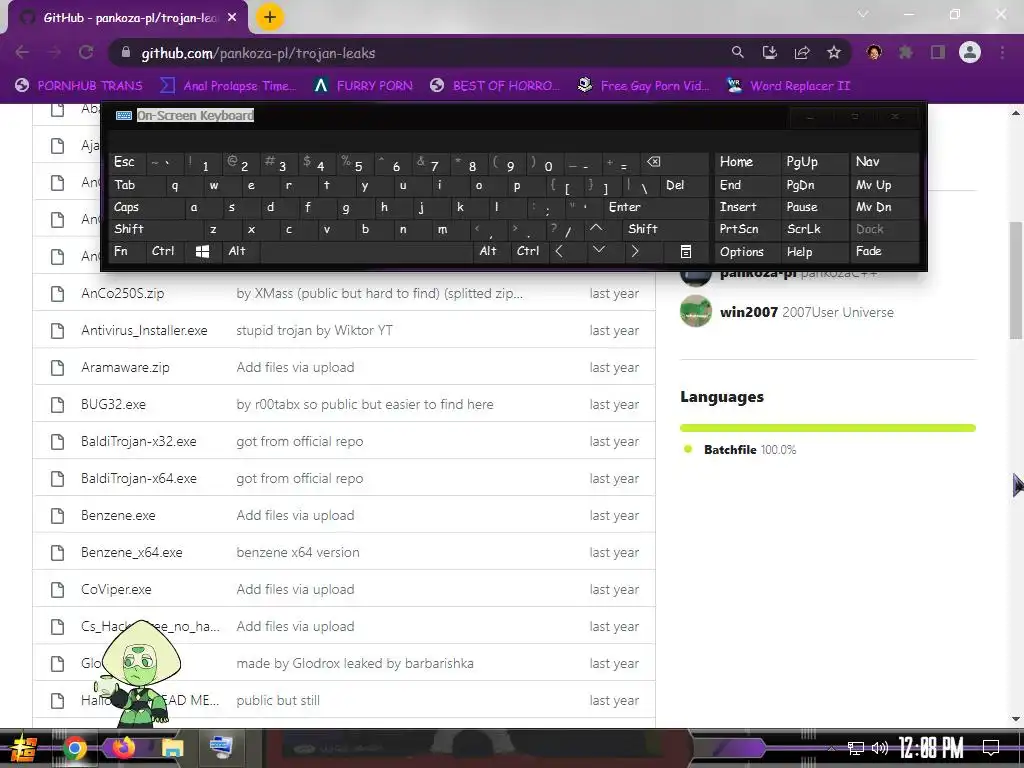Toggle the left Alt key on On-Screen Keyboard

coord(240,251)
